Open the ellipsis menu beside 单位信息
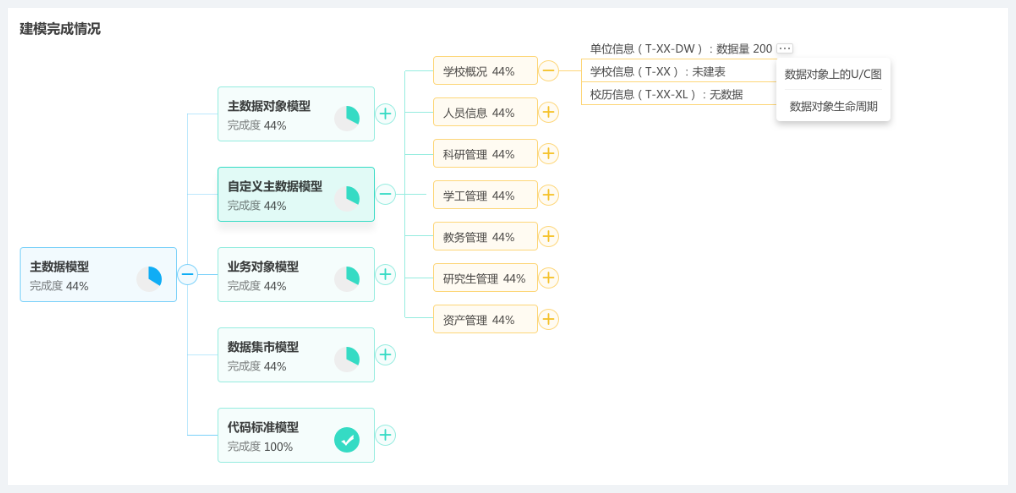The height and width of the screenshot is (493, 1016). pyautogui.click(x=785, y=49)
